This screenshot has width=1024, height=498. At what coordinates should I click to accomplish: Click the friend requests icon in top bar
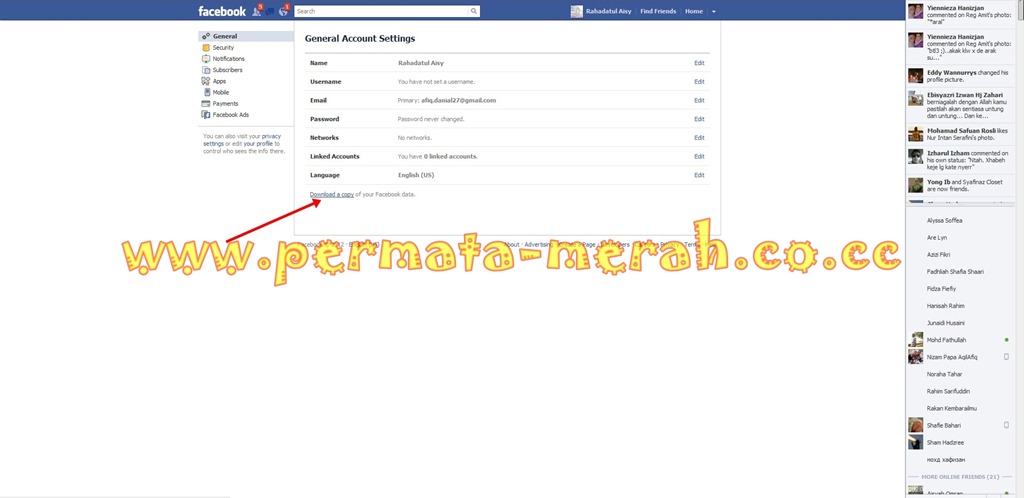click(x=257, y=11)
